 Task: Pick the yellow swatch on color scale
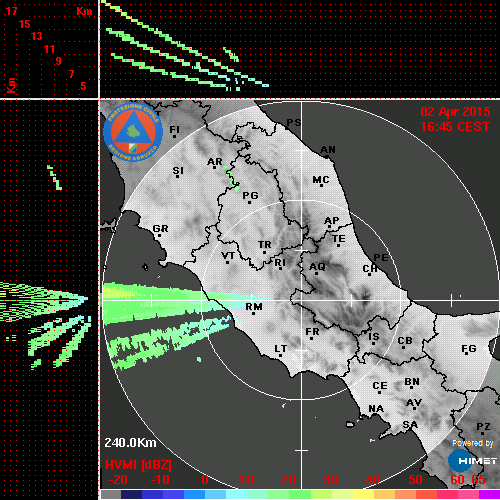pos(363,494)
